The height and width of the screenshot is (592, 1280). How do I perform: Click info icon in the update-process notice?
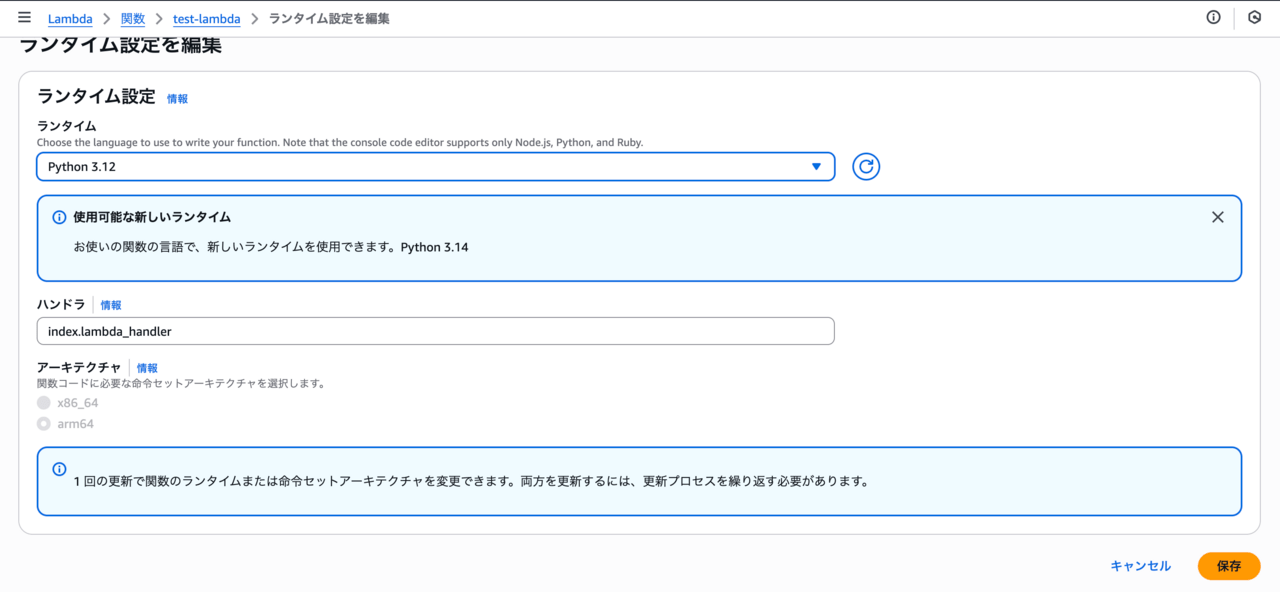tap(59, 469)
